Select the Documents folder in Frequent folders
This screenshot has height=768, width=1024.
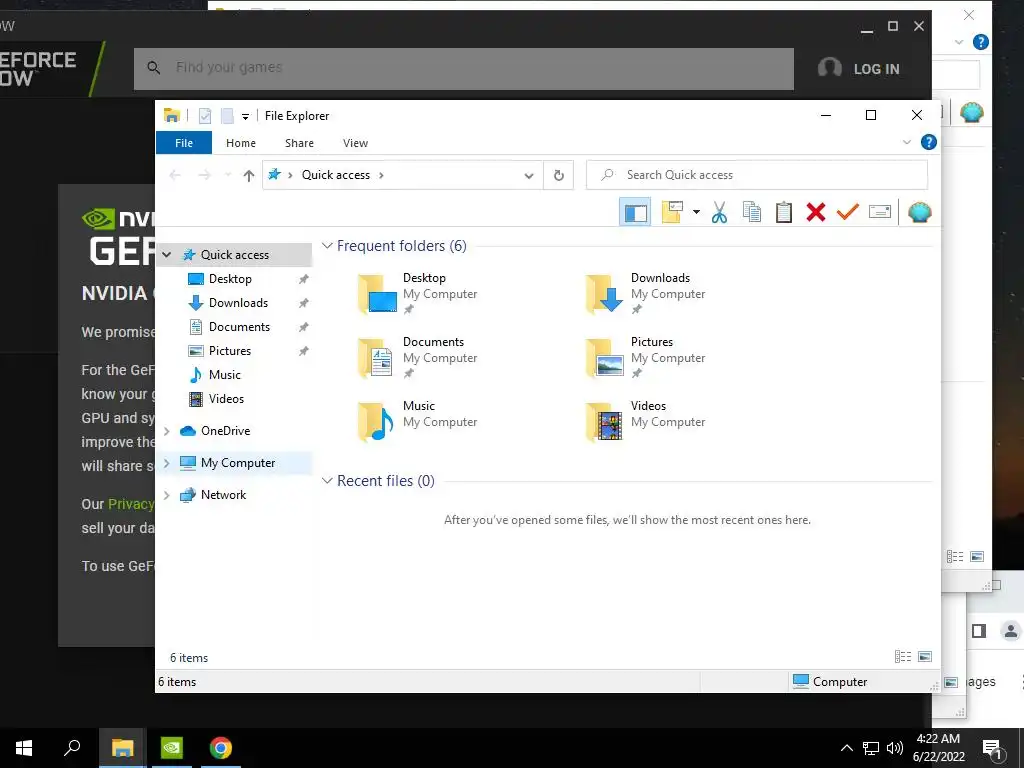(418, 357)
